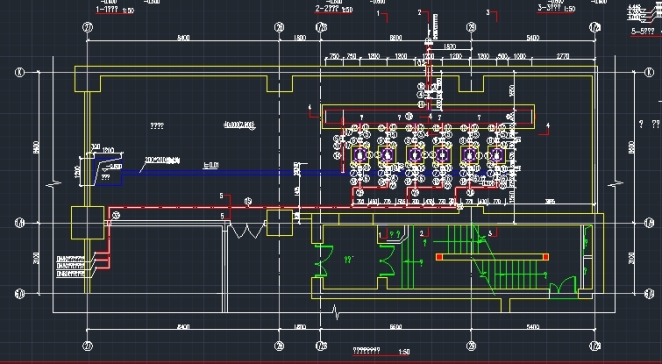The height and width of the screenshot is (364, 662).
Task: Select the break line symbol on the bottom wall
Action: pos(336,312)
